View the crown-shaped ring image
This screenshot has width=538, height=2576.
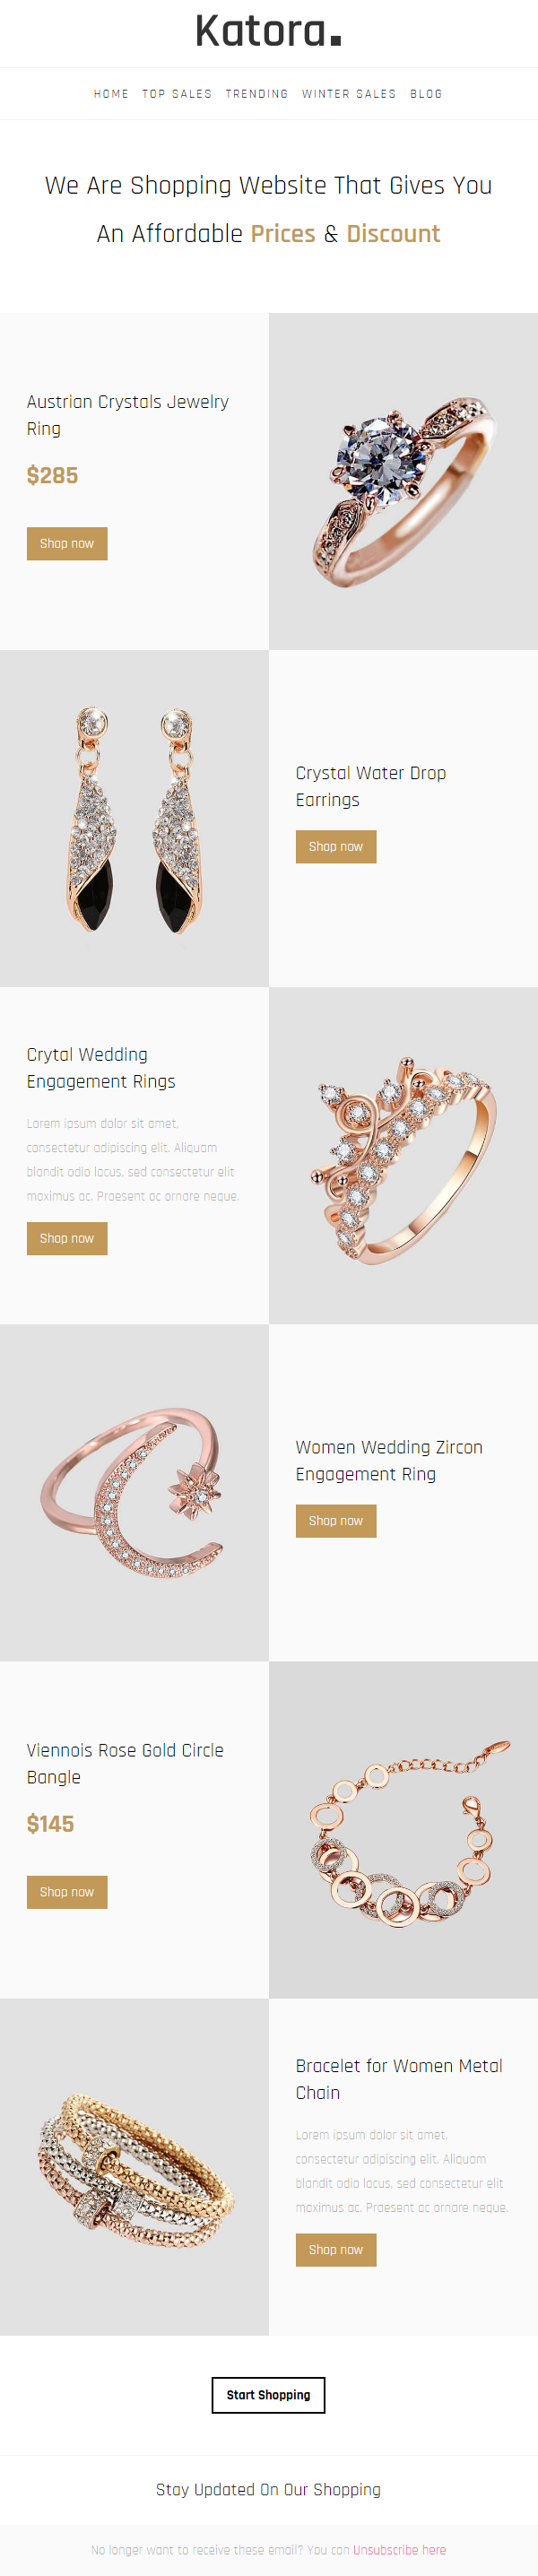coord(403,1155)
